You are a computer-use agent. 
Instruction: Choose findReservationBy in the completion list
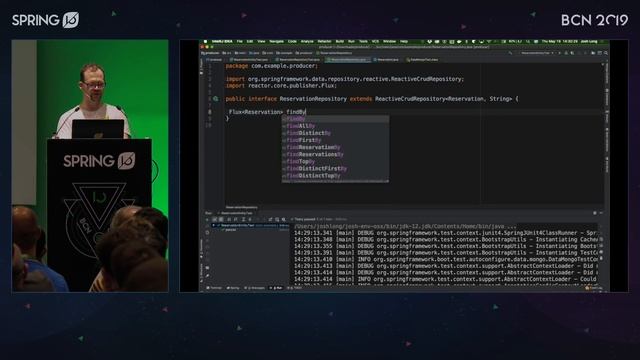[335, 147]
